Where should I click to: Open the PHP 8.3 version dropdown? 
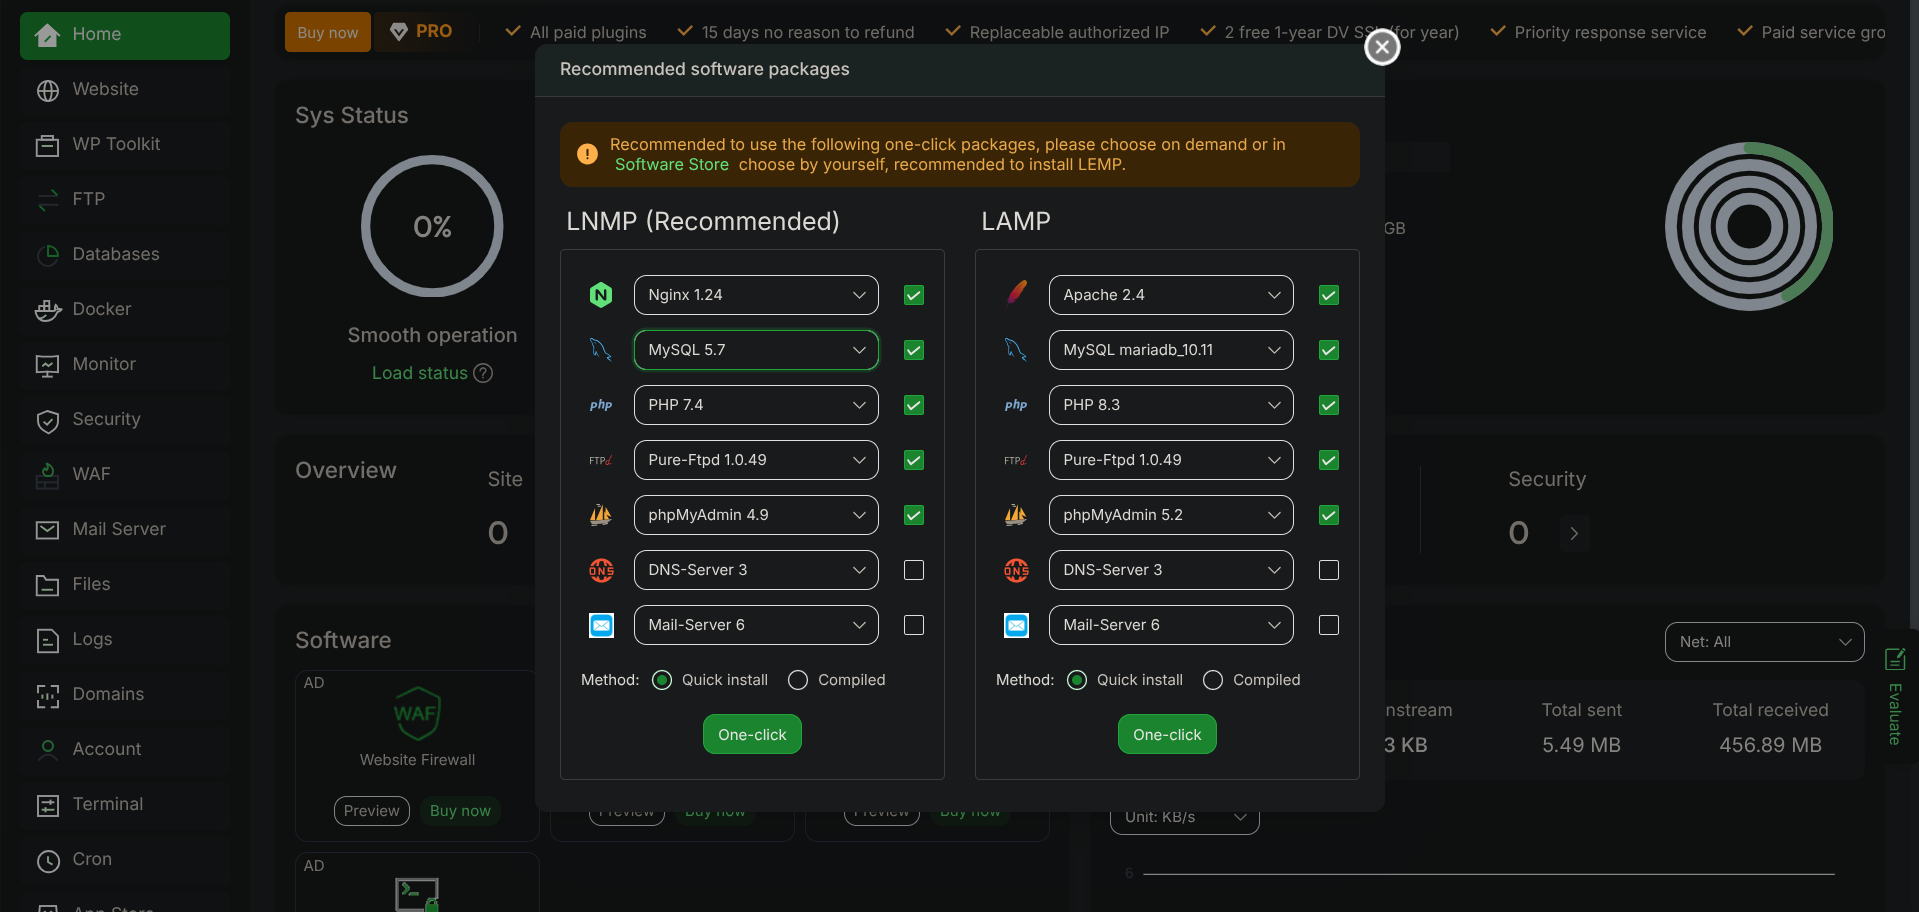[x=1170, y=405]
